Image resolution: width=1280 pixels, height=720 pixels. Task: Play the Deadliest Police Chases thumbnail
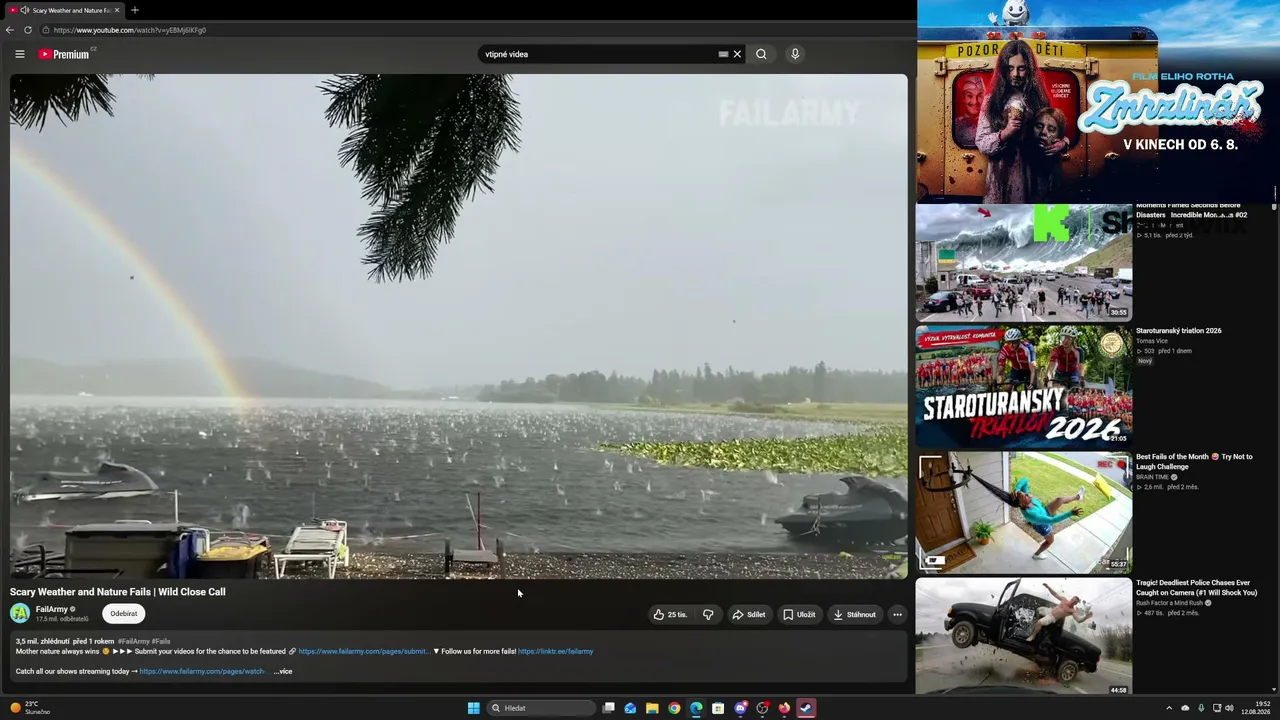(x=1024, y=637)
